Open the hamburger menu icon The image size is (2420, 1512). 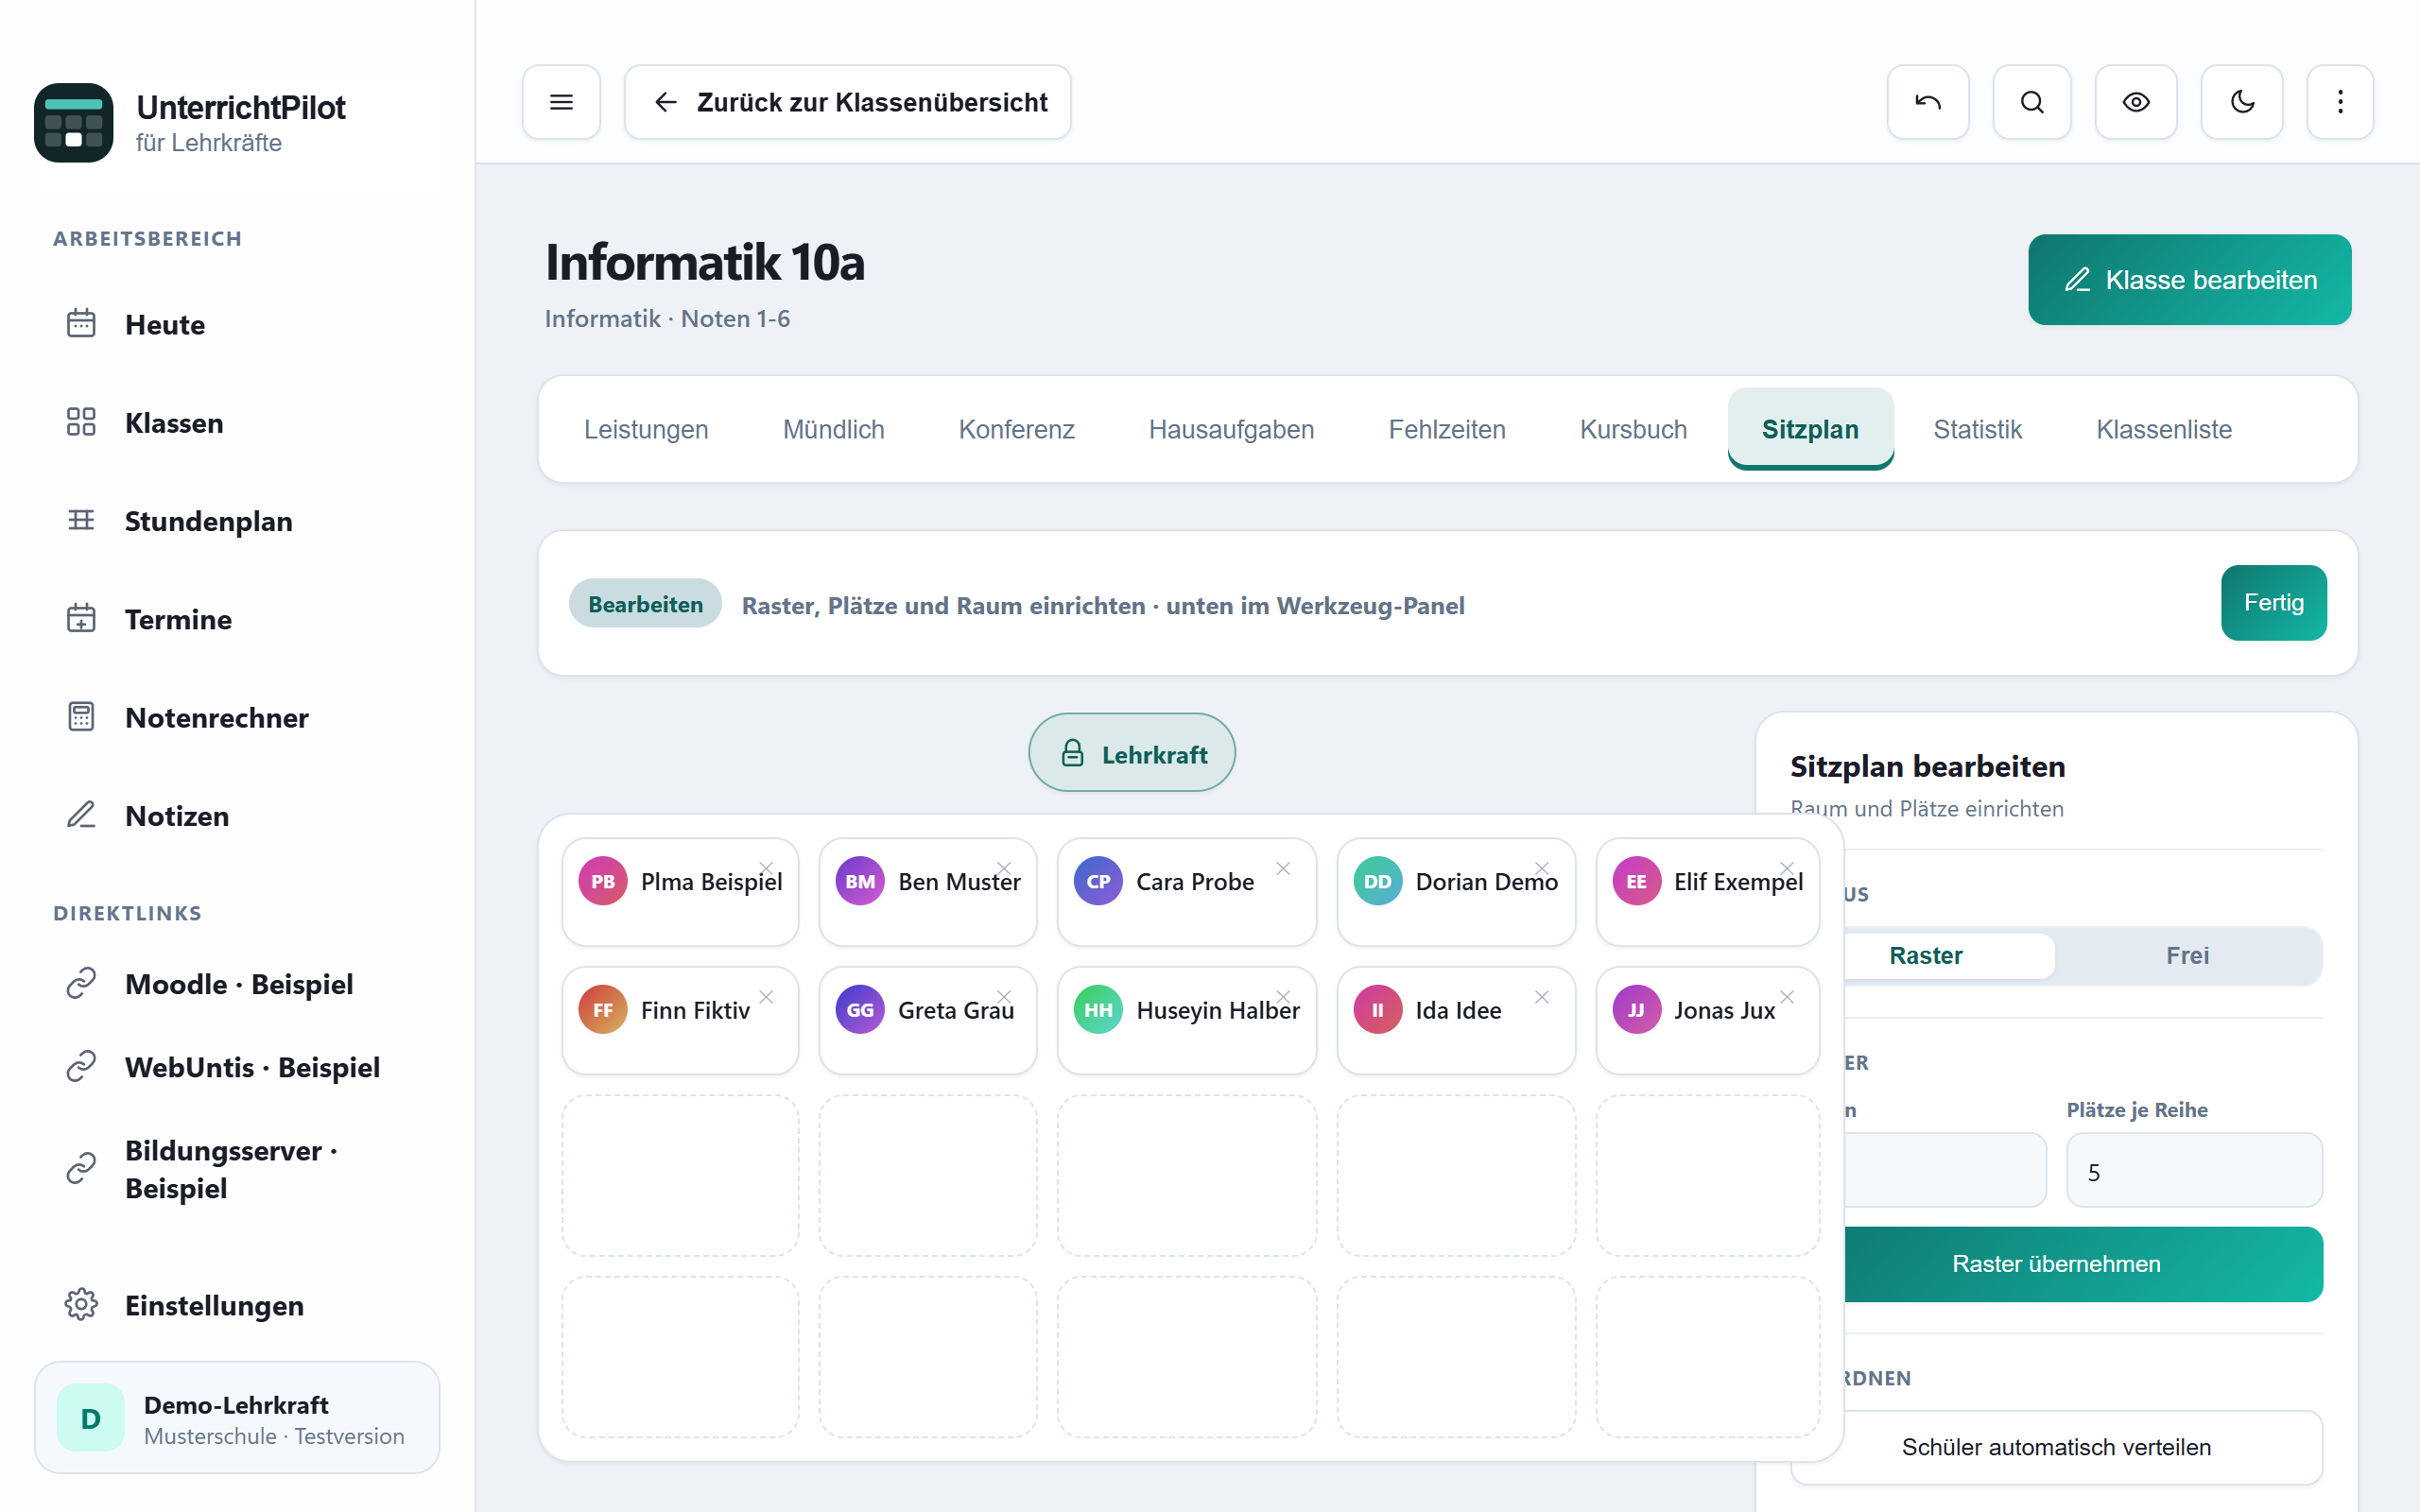561,102
